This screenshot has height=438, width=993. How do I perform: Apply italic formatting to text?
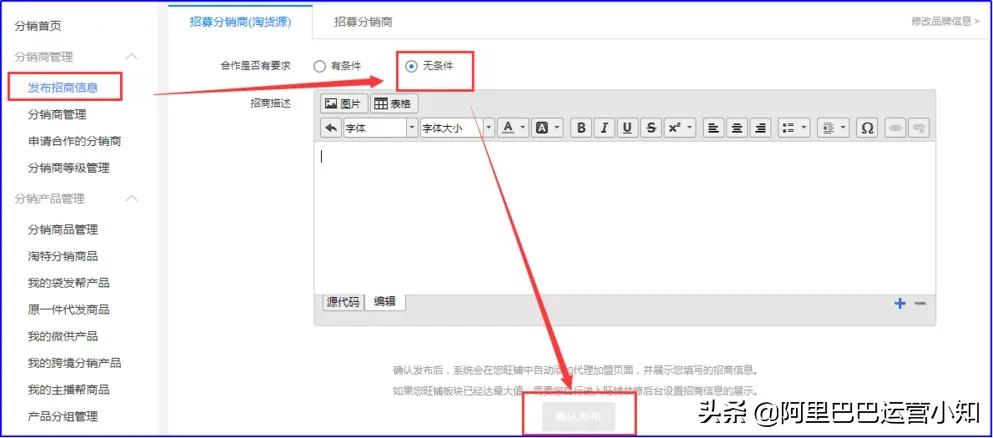pos(604,128)
